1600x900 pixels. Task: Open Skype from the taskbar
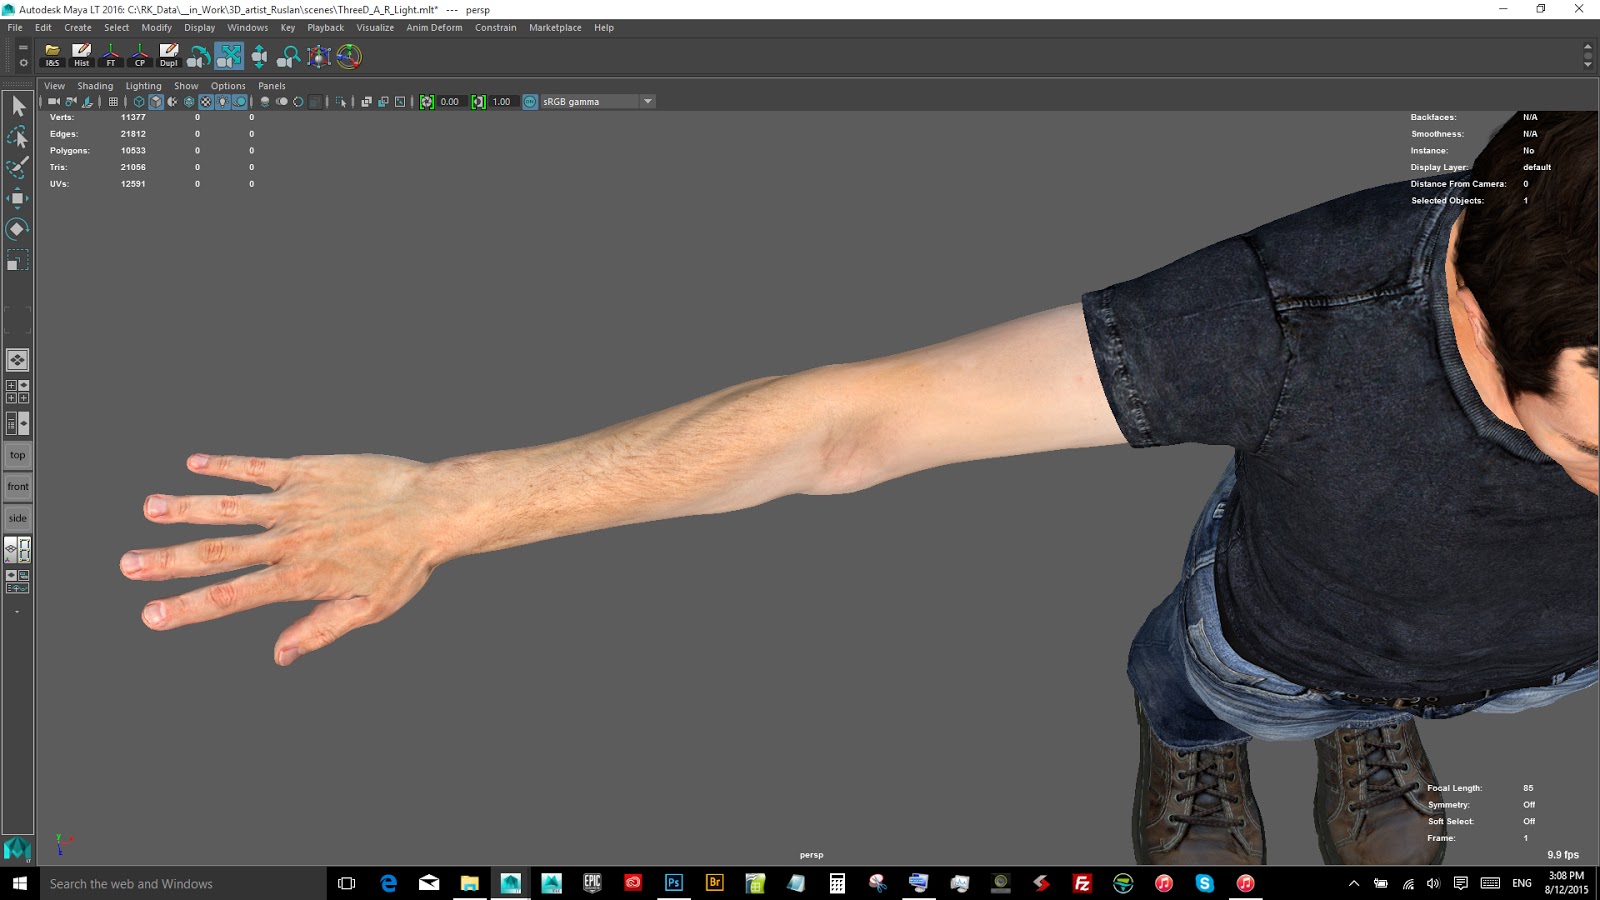tap(1204, 884)
